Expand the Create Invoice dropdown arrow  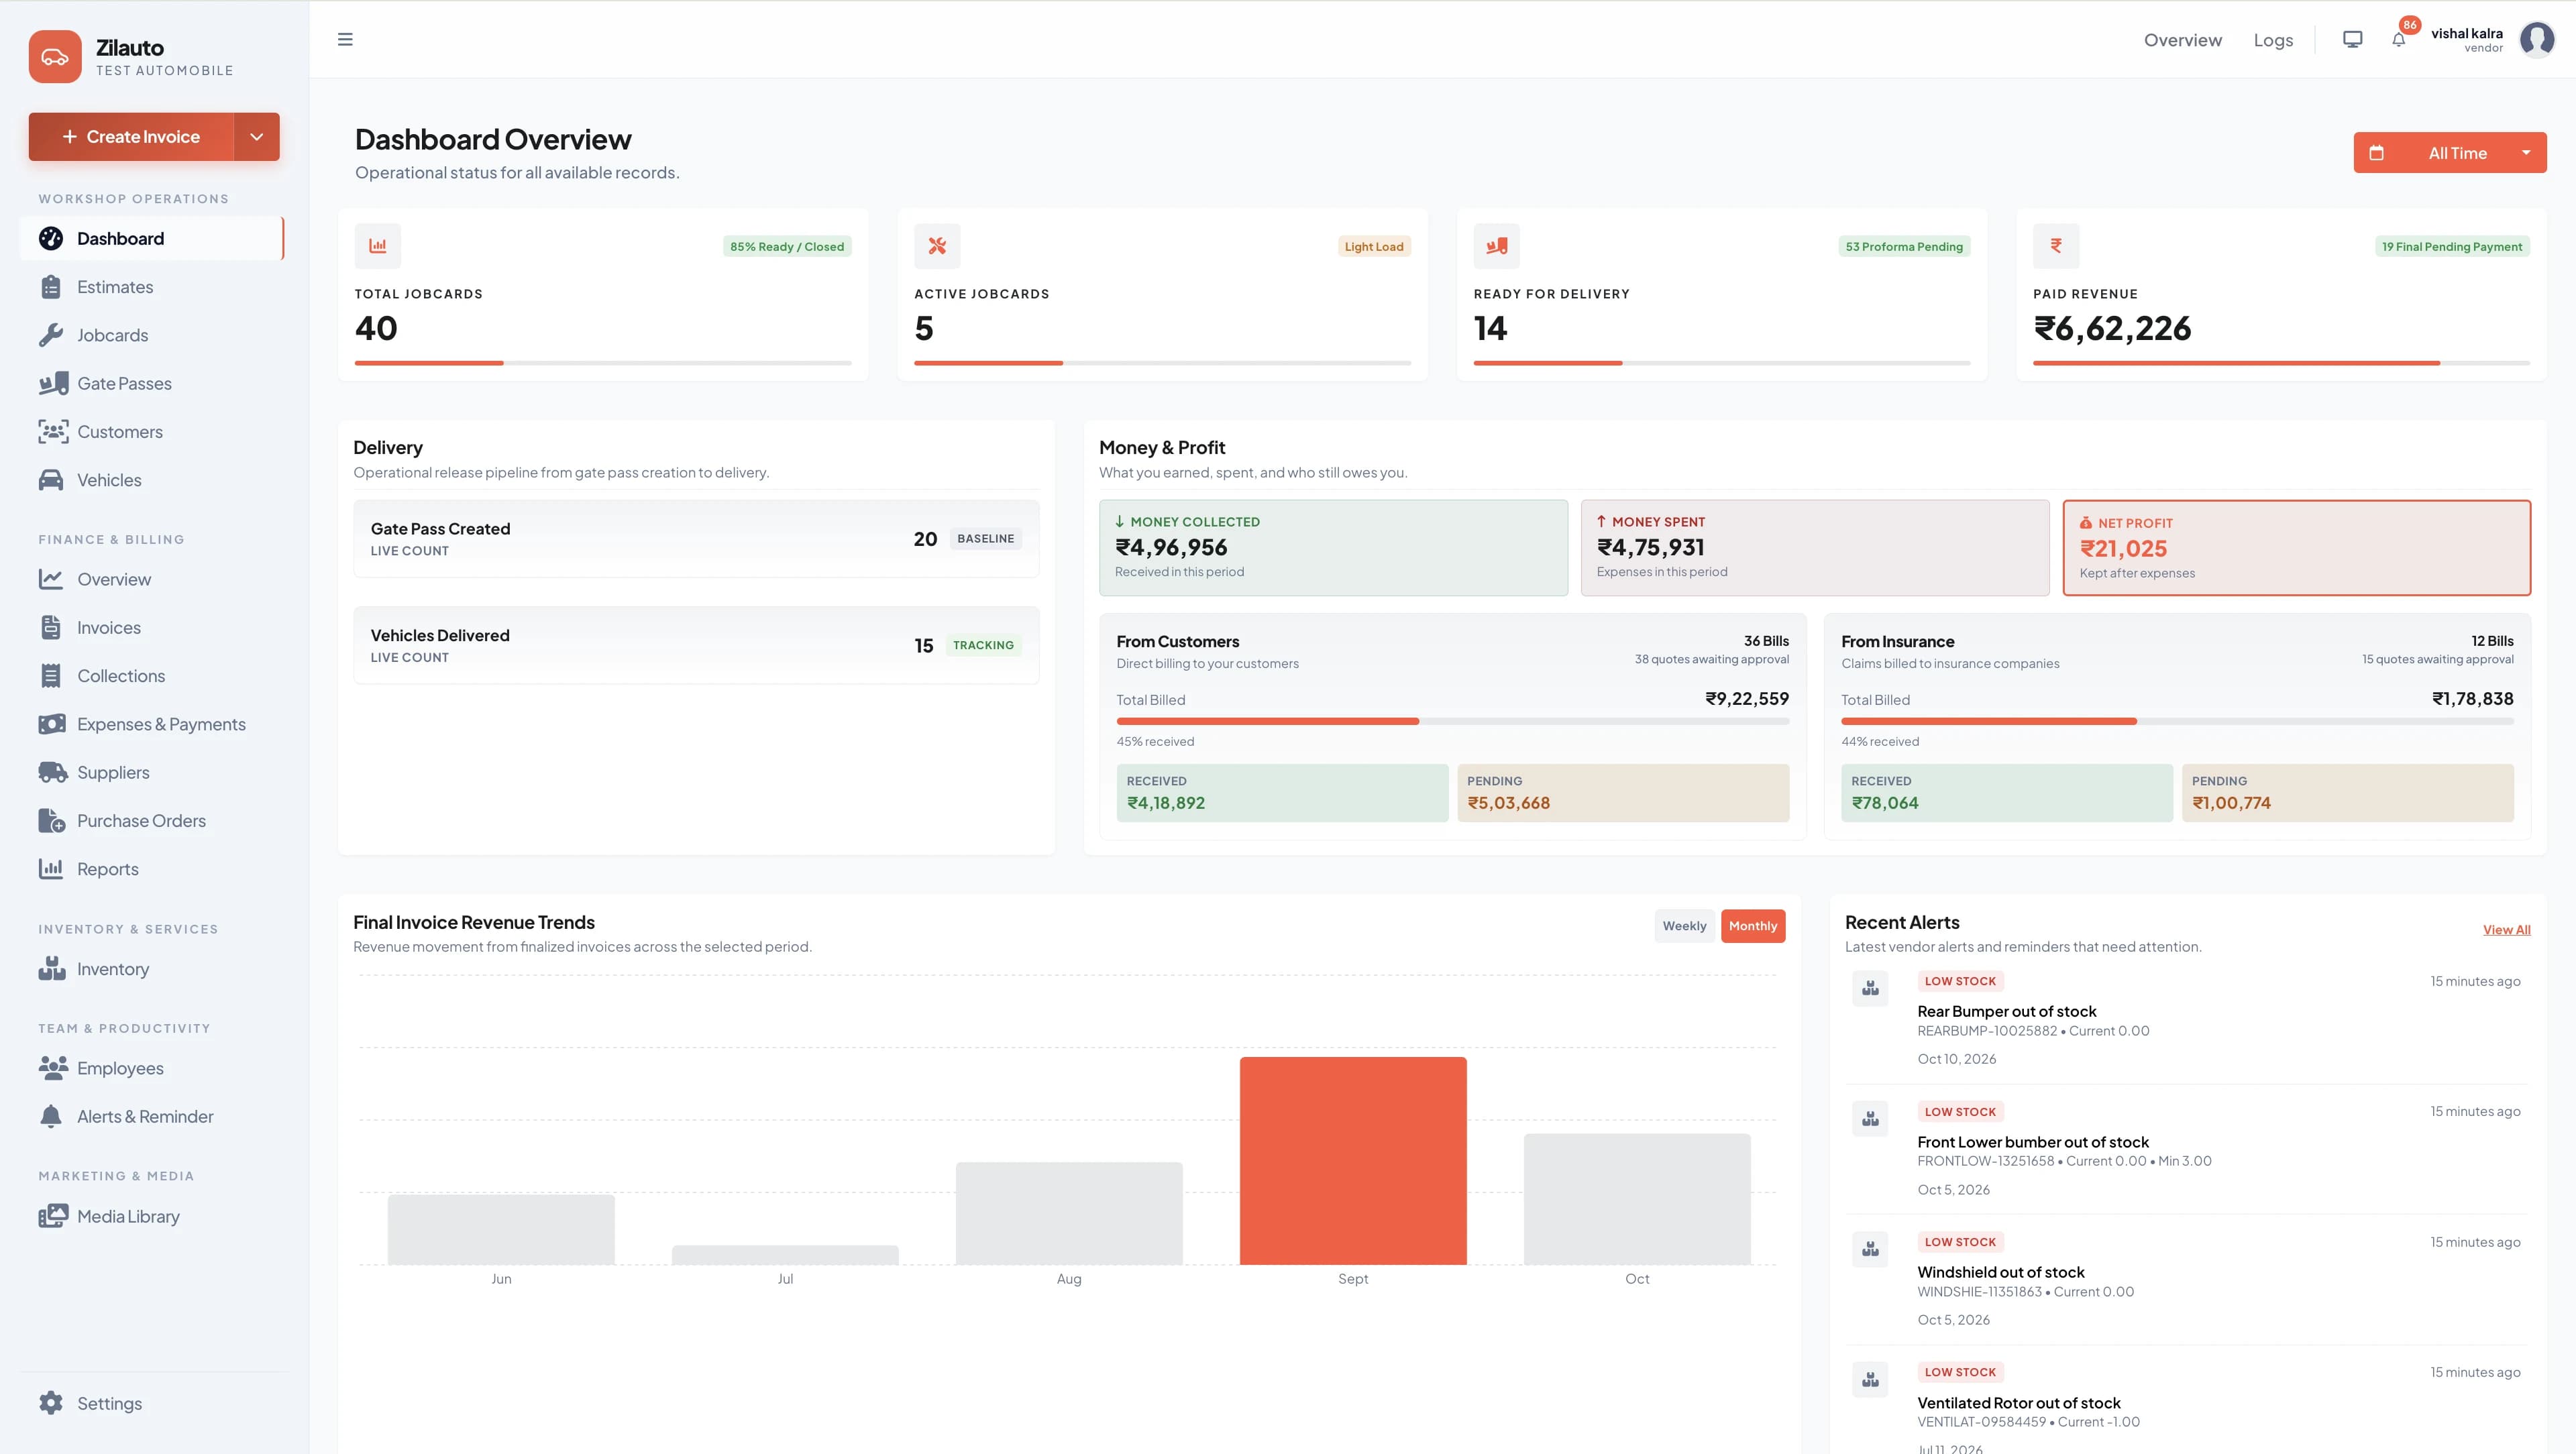[x=257, y=137]
